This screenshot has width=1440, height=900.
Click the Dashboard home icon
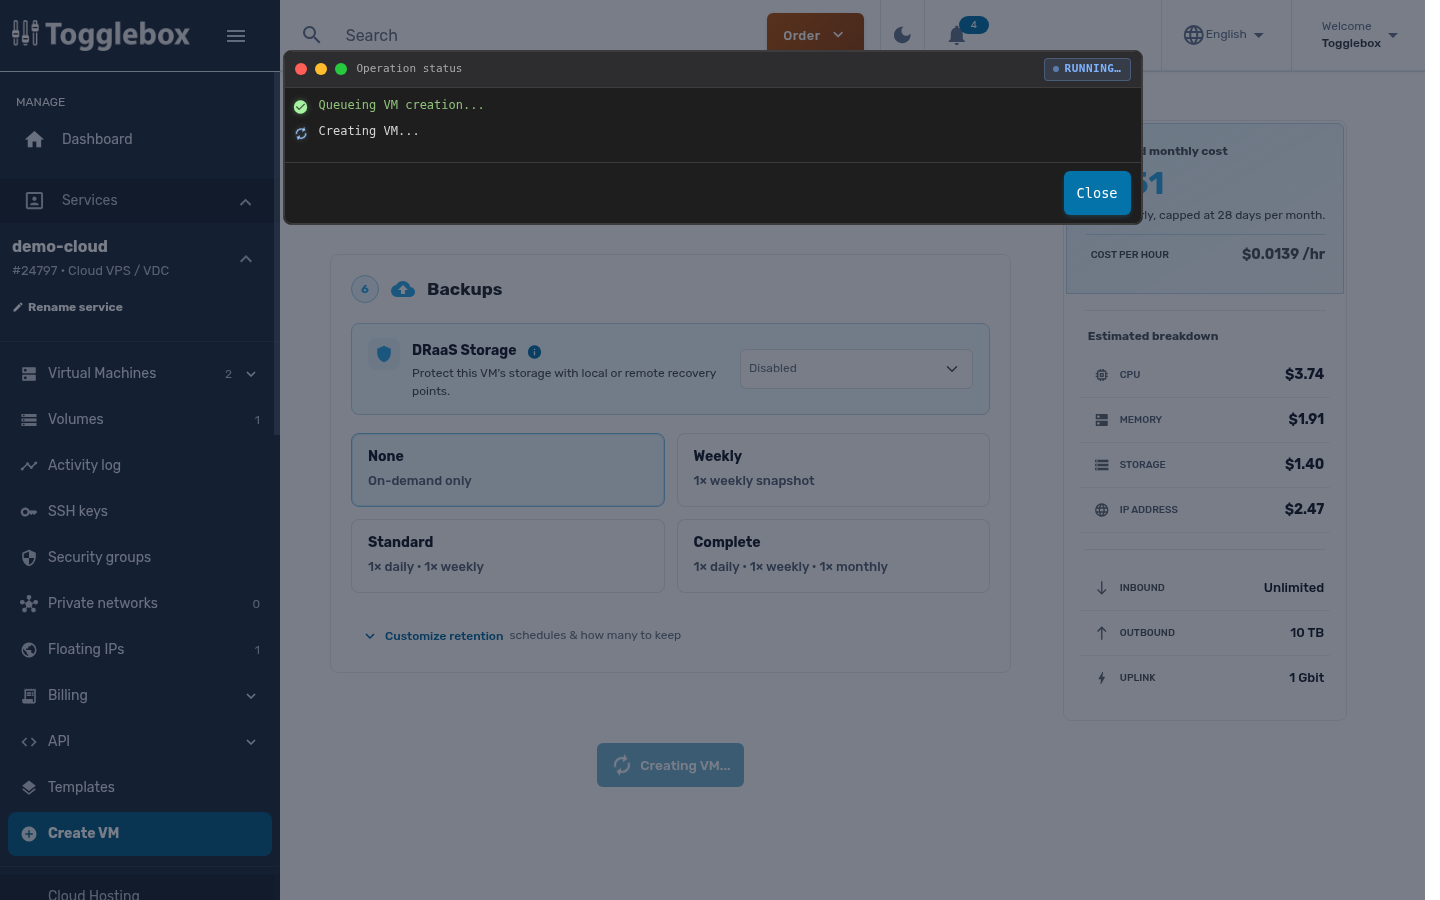pyautogui.click(x=34, y=139)
